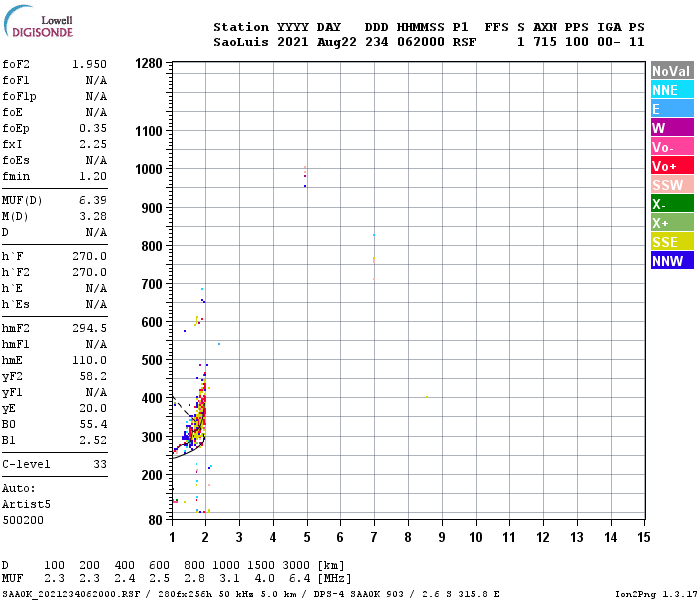The width and height of the screenshot is (700, 600).
Task: Select the X+ light green legend swatch
Action: click(672, 223)
